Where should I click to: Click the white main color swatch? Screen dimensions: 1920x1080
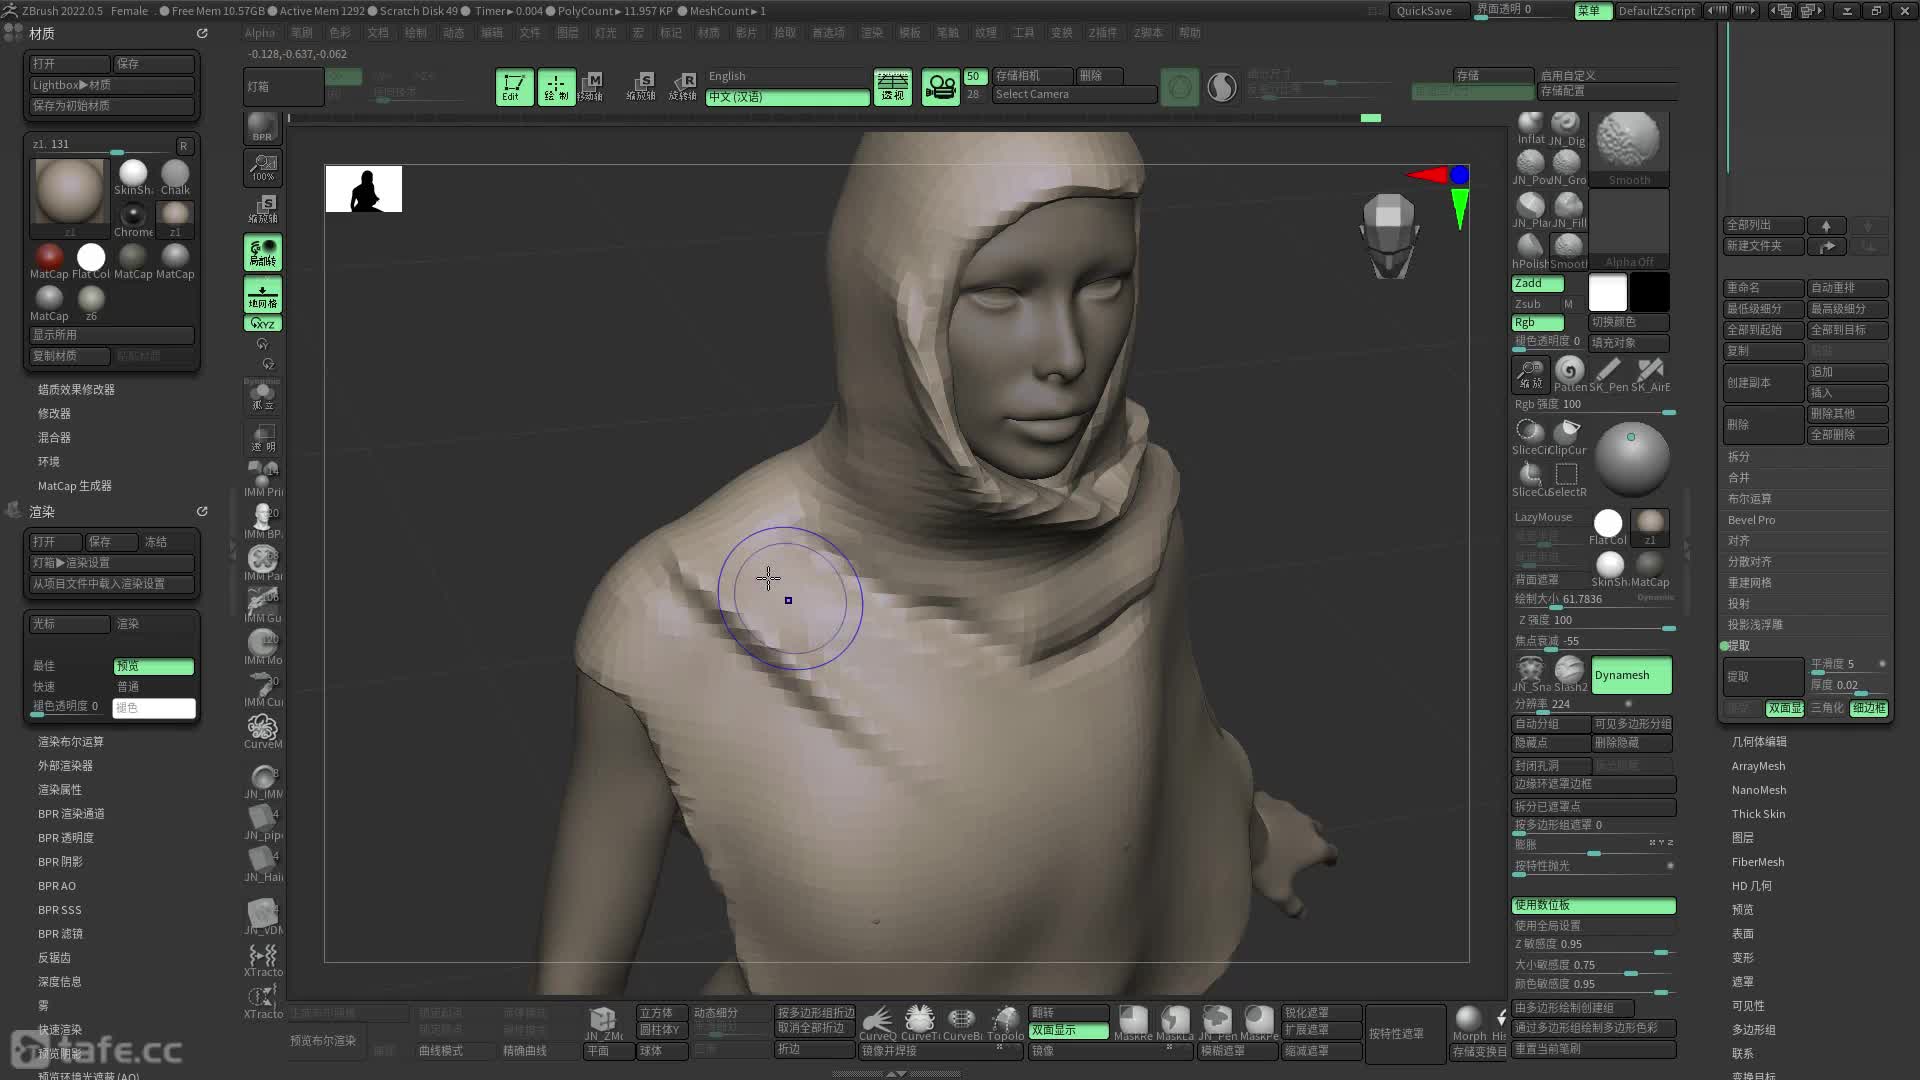point(1607,292)
